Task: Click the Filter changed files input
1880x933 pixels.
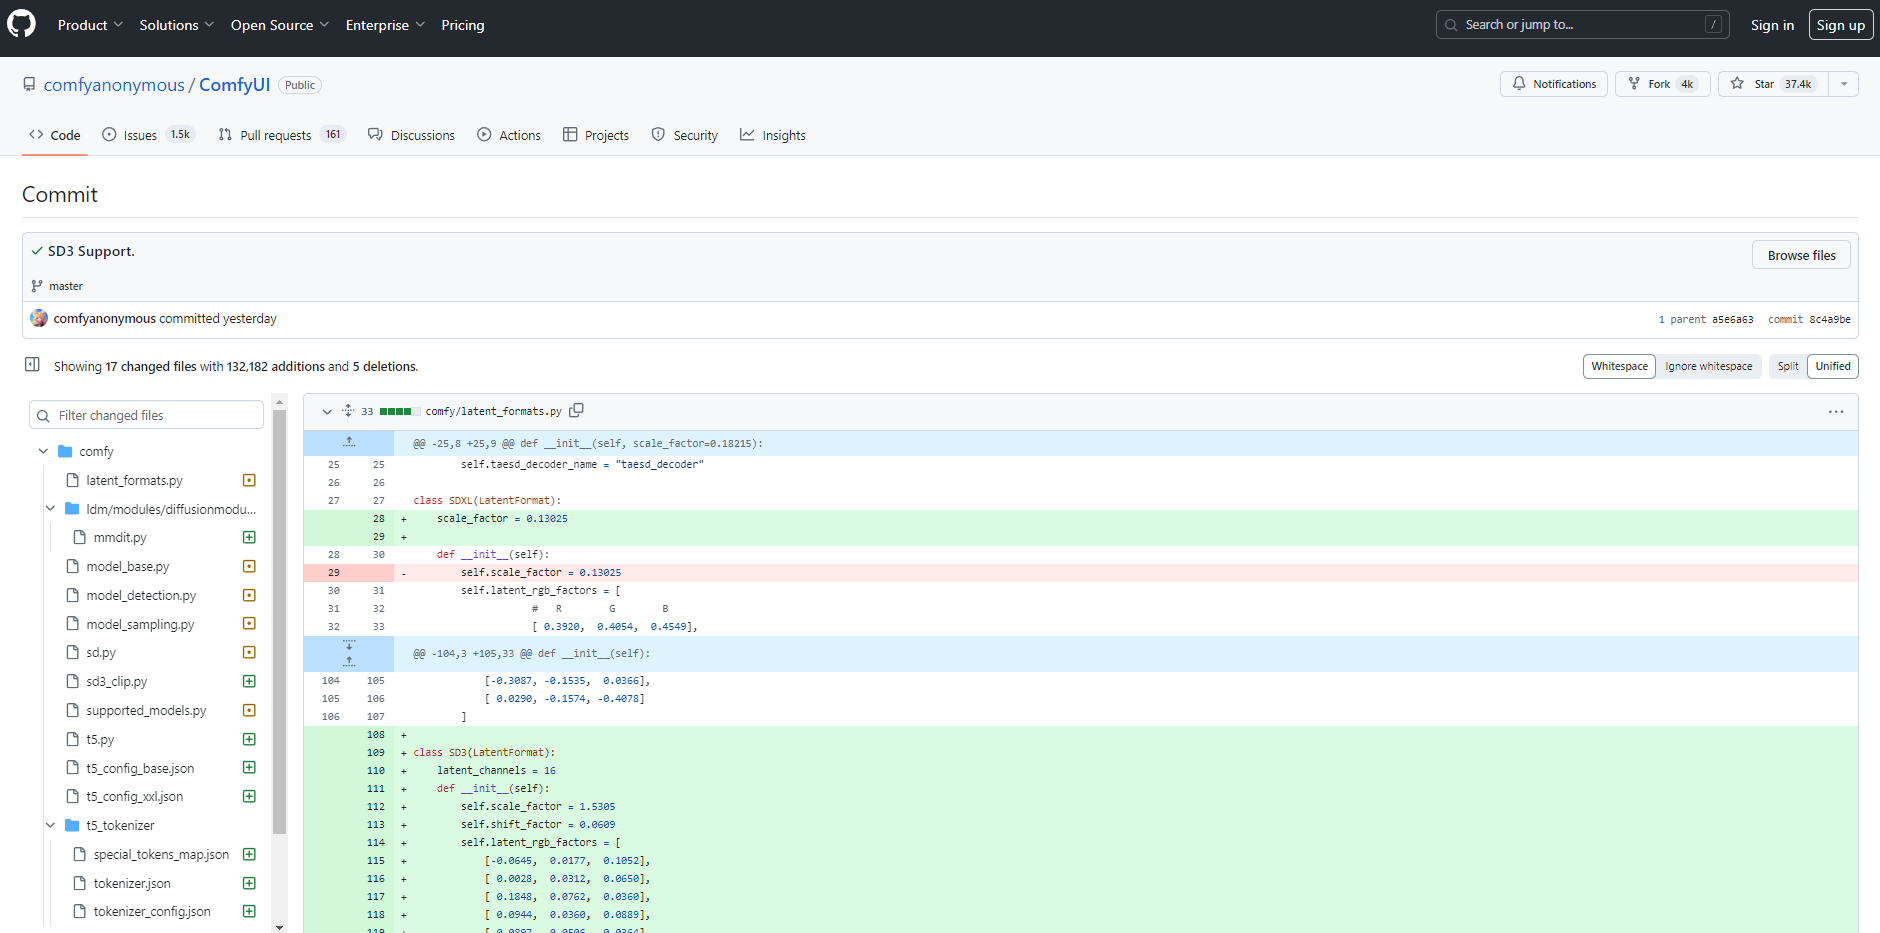Action: pos(147,415)
